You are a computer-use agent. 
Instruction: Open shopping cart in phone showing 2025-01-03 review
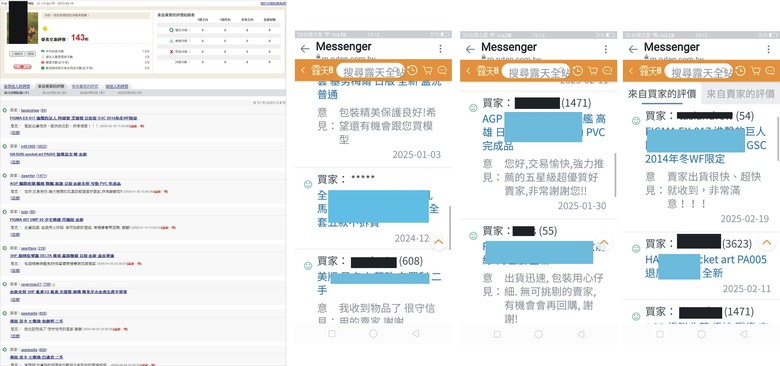click(428, 71)
